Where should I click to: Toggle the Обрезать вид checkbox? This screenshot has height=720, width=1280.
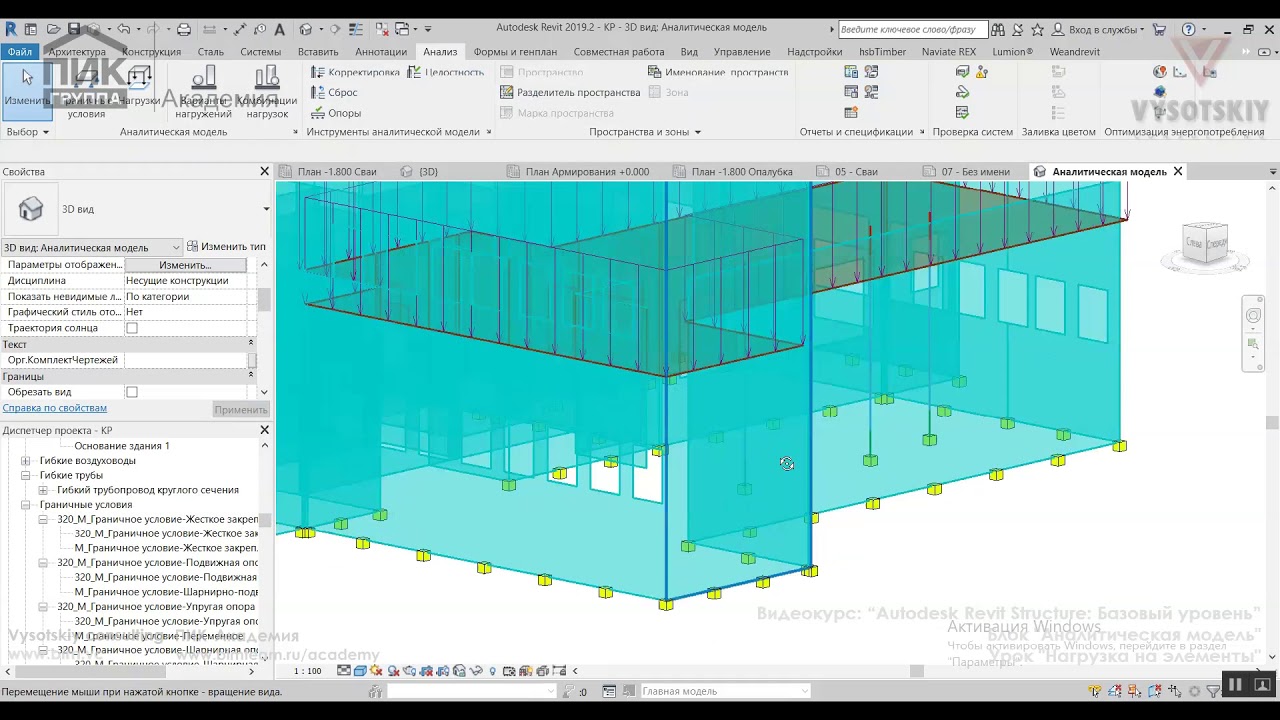pos(131,392)
